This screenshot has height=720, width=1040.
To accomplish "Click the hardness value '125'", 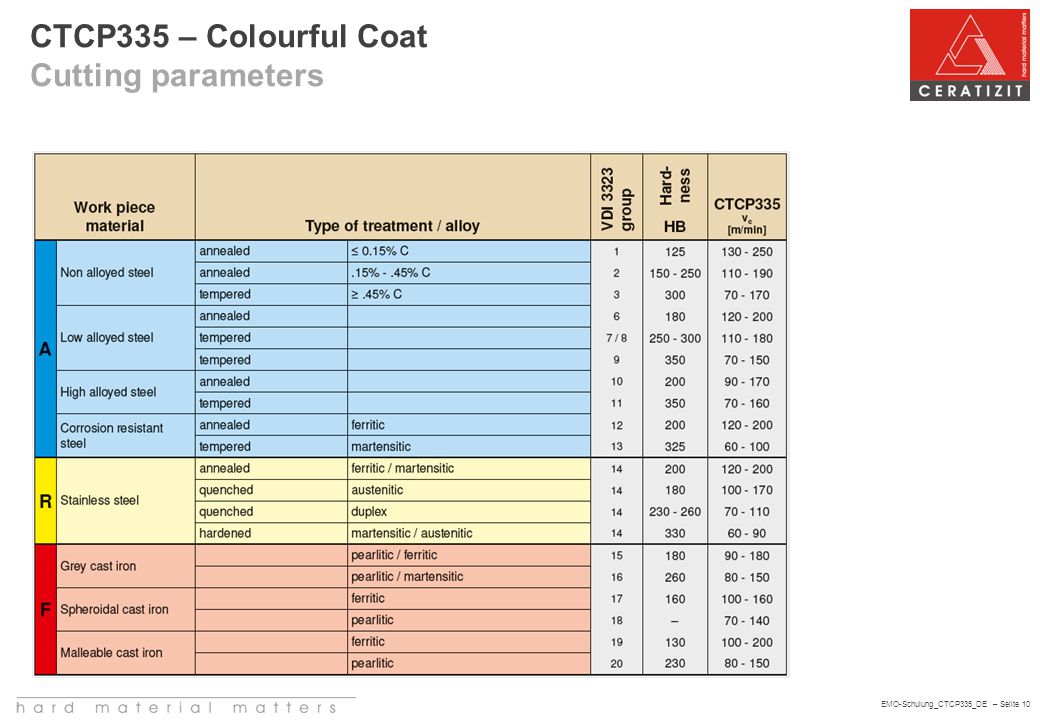I will [675, 252].
